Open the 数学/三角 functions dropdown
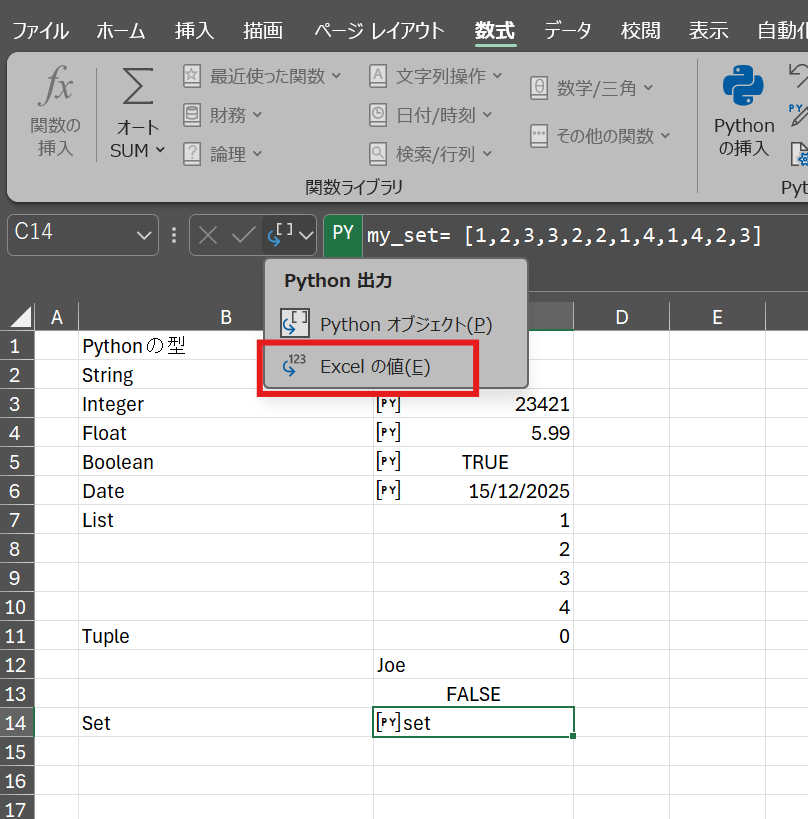Viewport: 808px width, 819px height. 591,88
